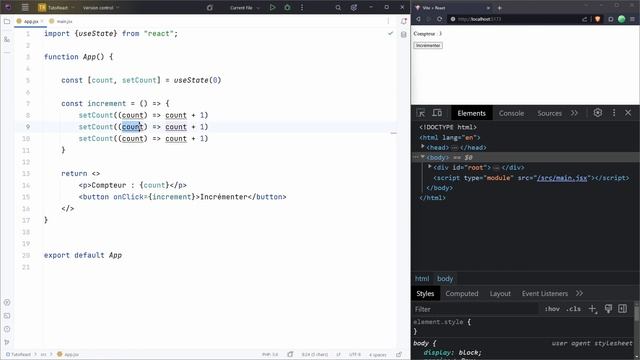
Task: Open the Services tool window icon in left bar
Action: tap(7, 302)
